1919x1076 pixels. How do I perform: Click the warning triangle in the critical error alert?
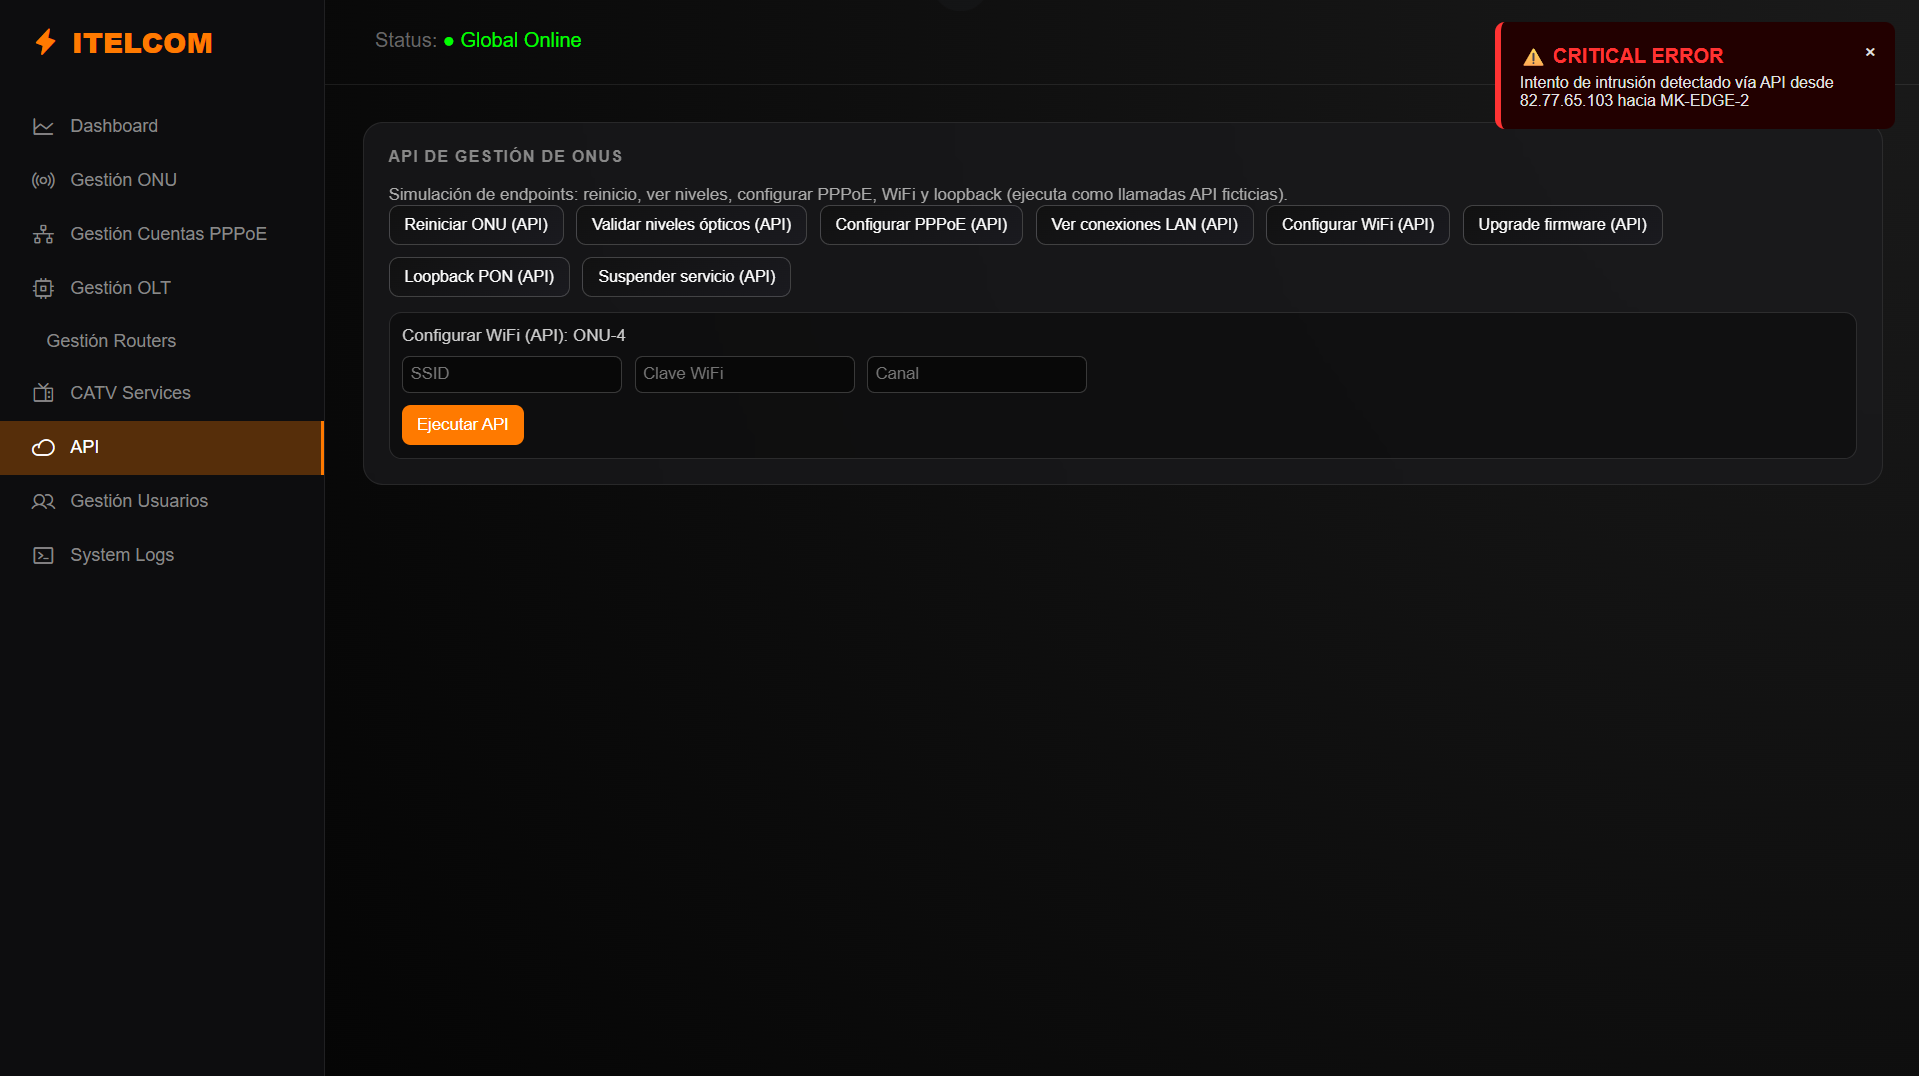[1533, 57]
